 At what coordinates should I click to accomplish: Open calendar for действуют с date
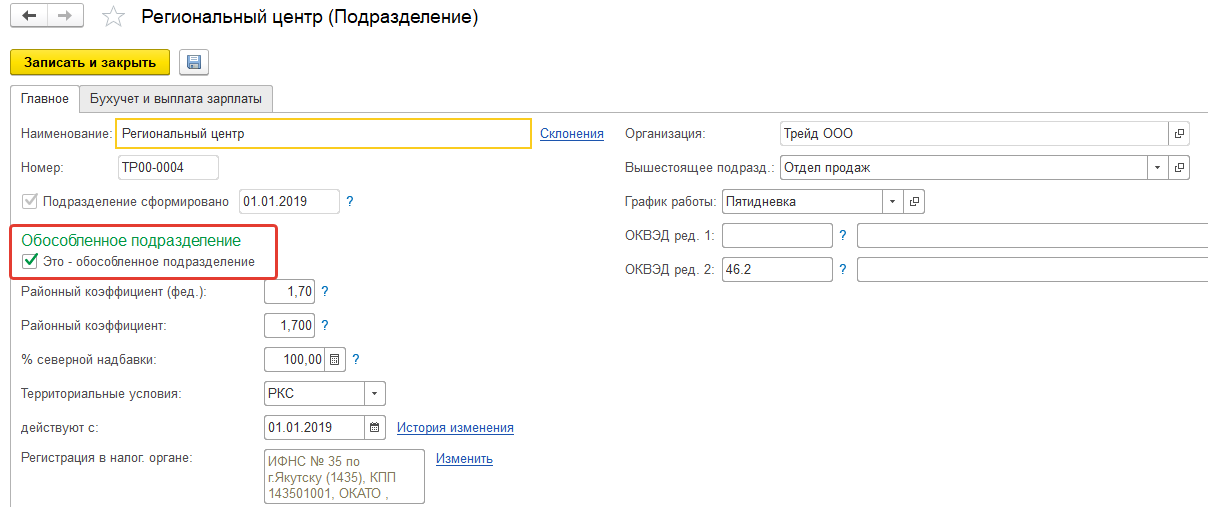click(x=375, y=427)
